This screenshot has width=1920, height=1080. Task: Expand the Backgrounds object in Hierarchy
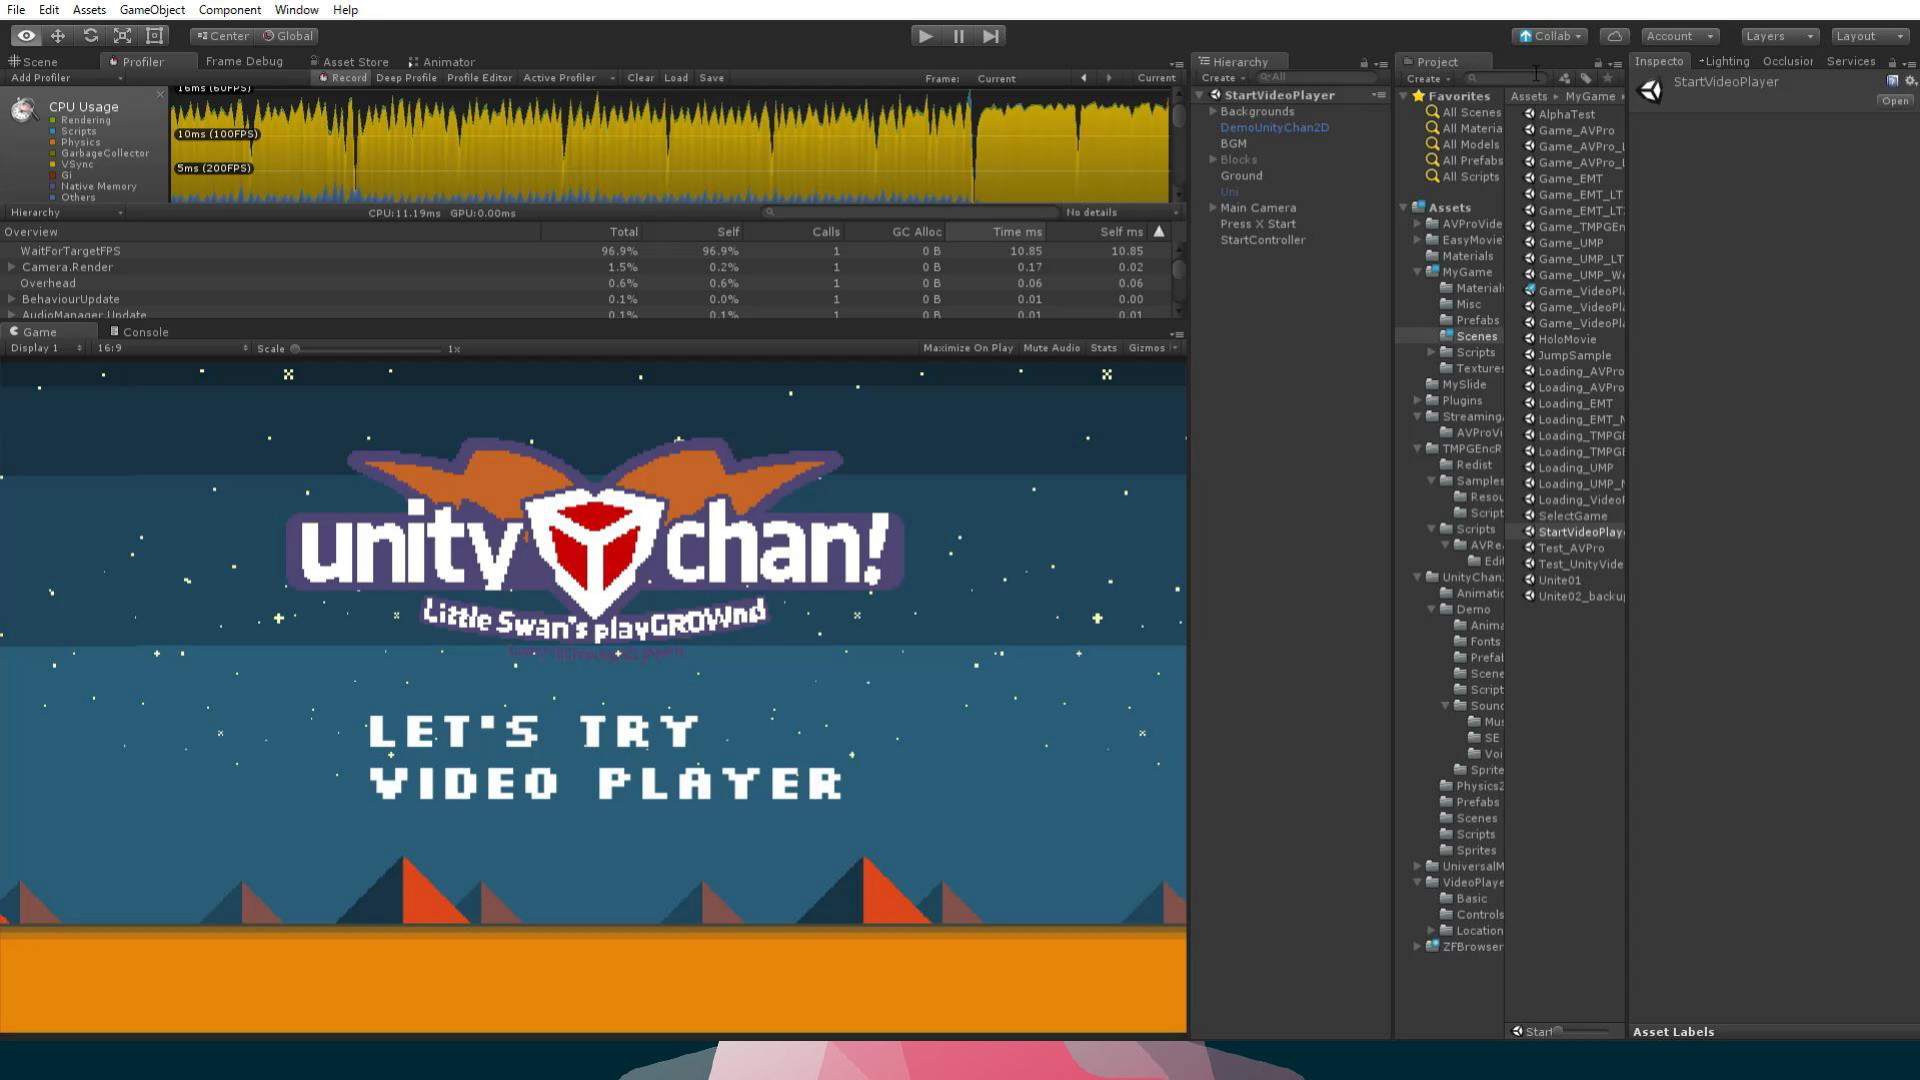pos(1212,111)
